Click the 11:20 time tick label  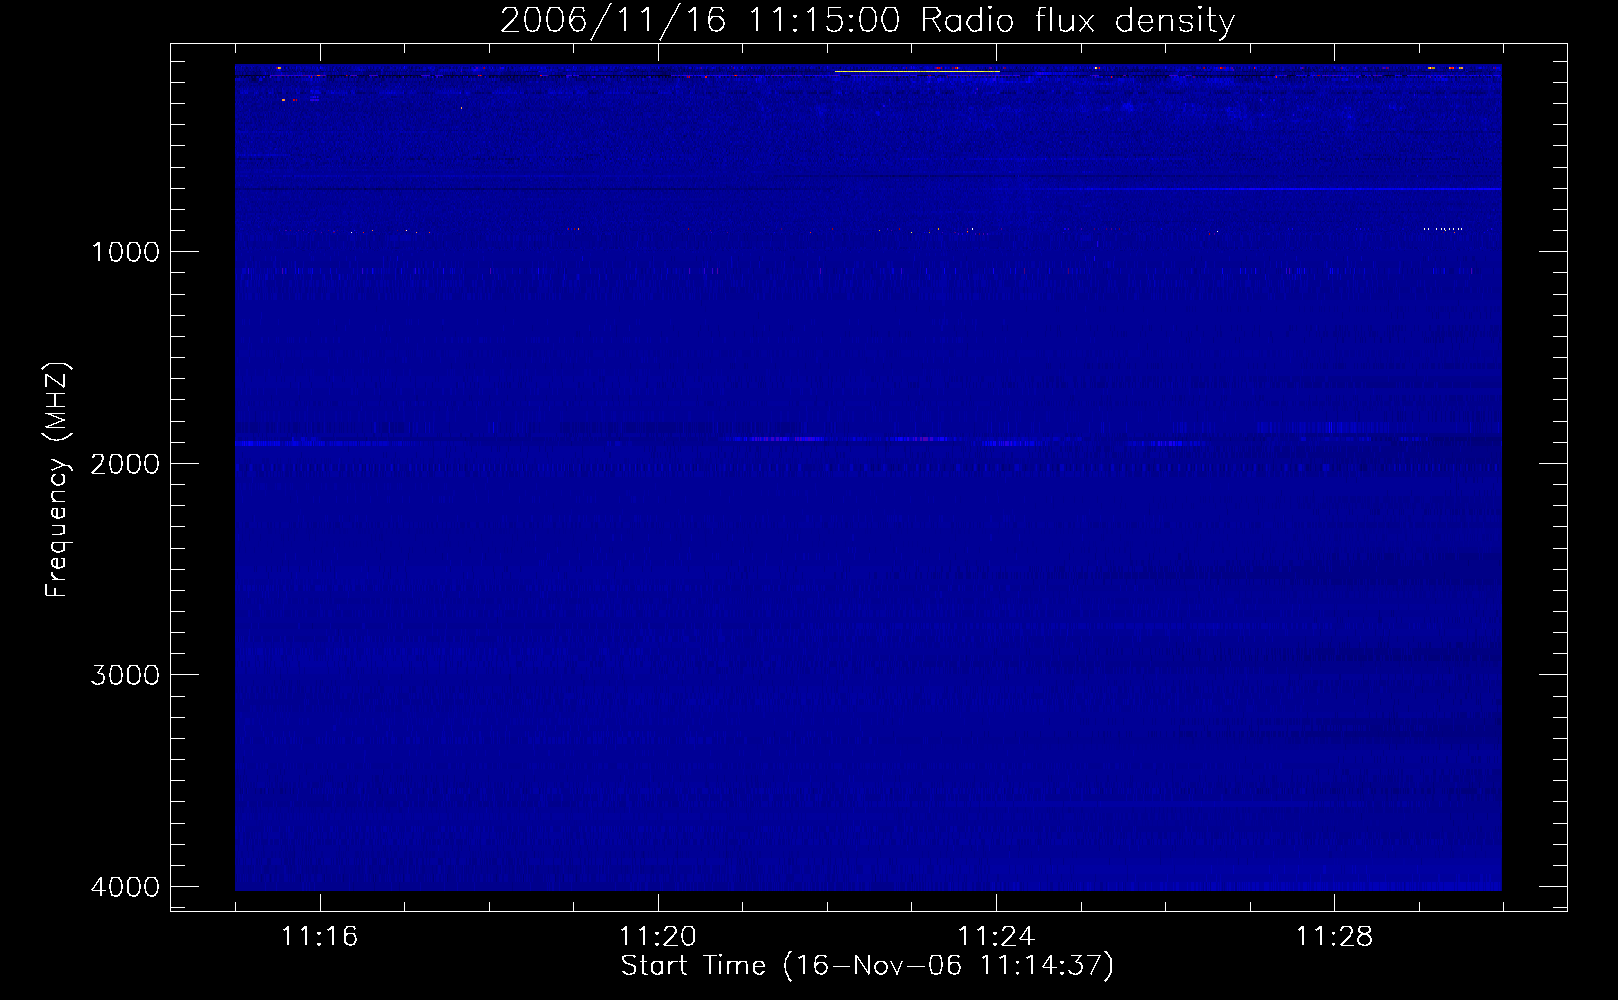[x=658, y=937]
